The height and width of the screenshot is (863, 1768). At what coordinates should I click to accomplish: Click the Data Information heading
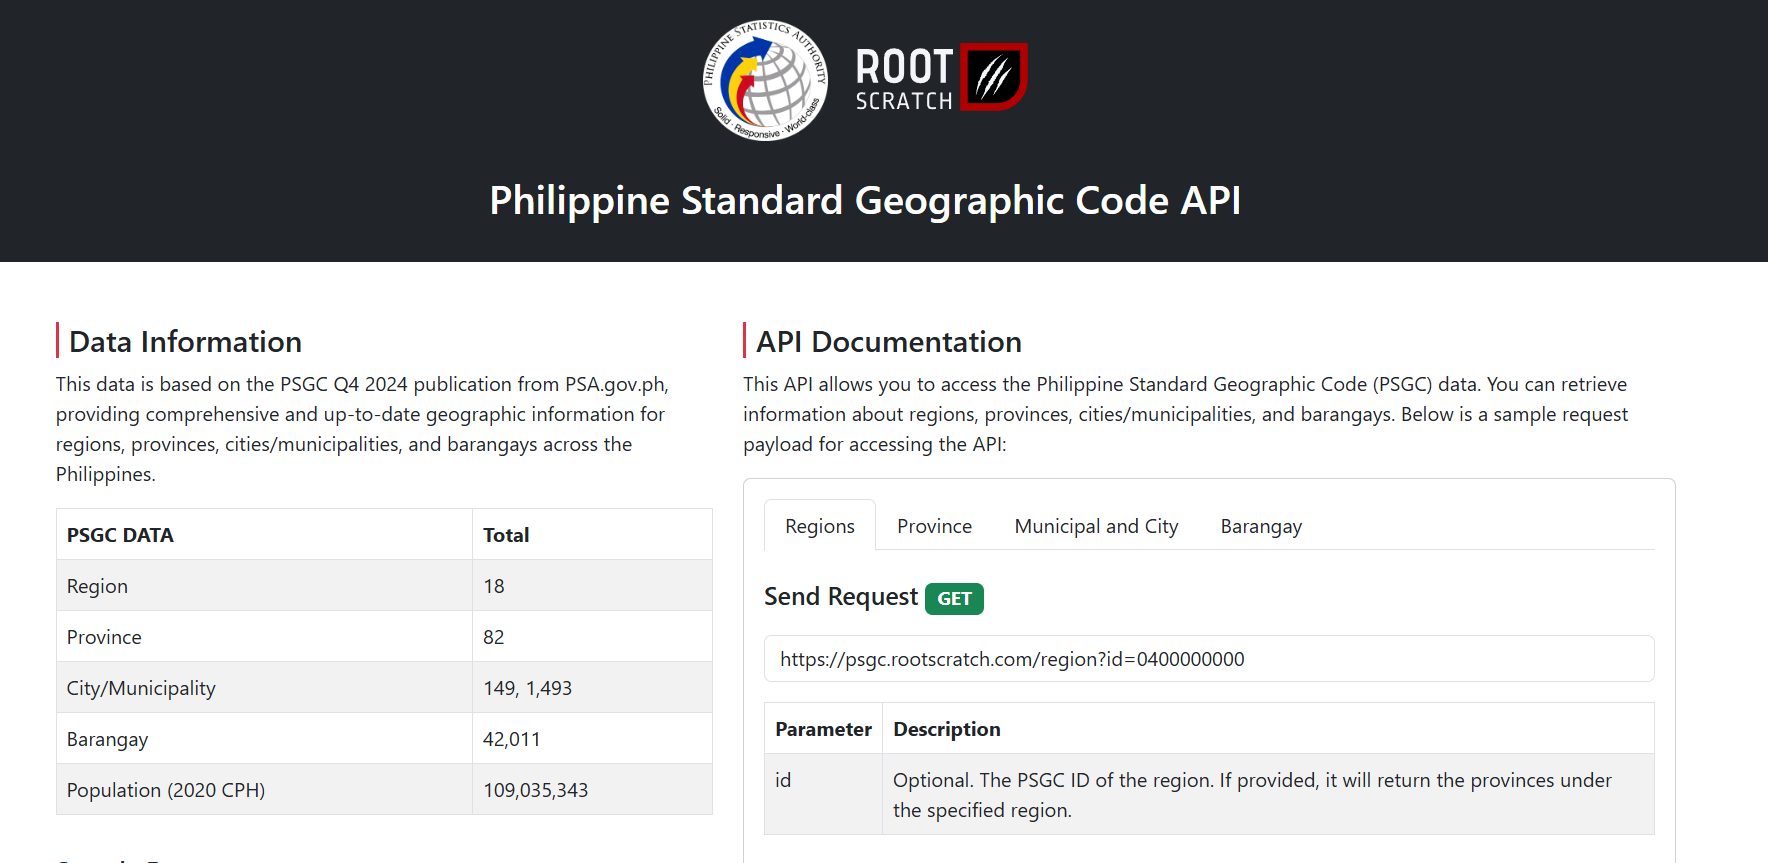185,342
